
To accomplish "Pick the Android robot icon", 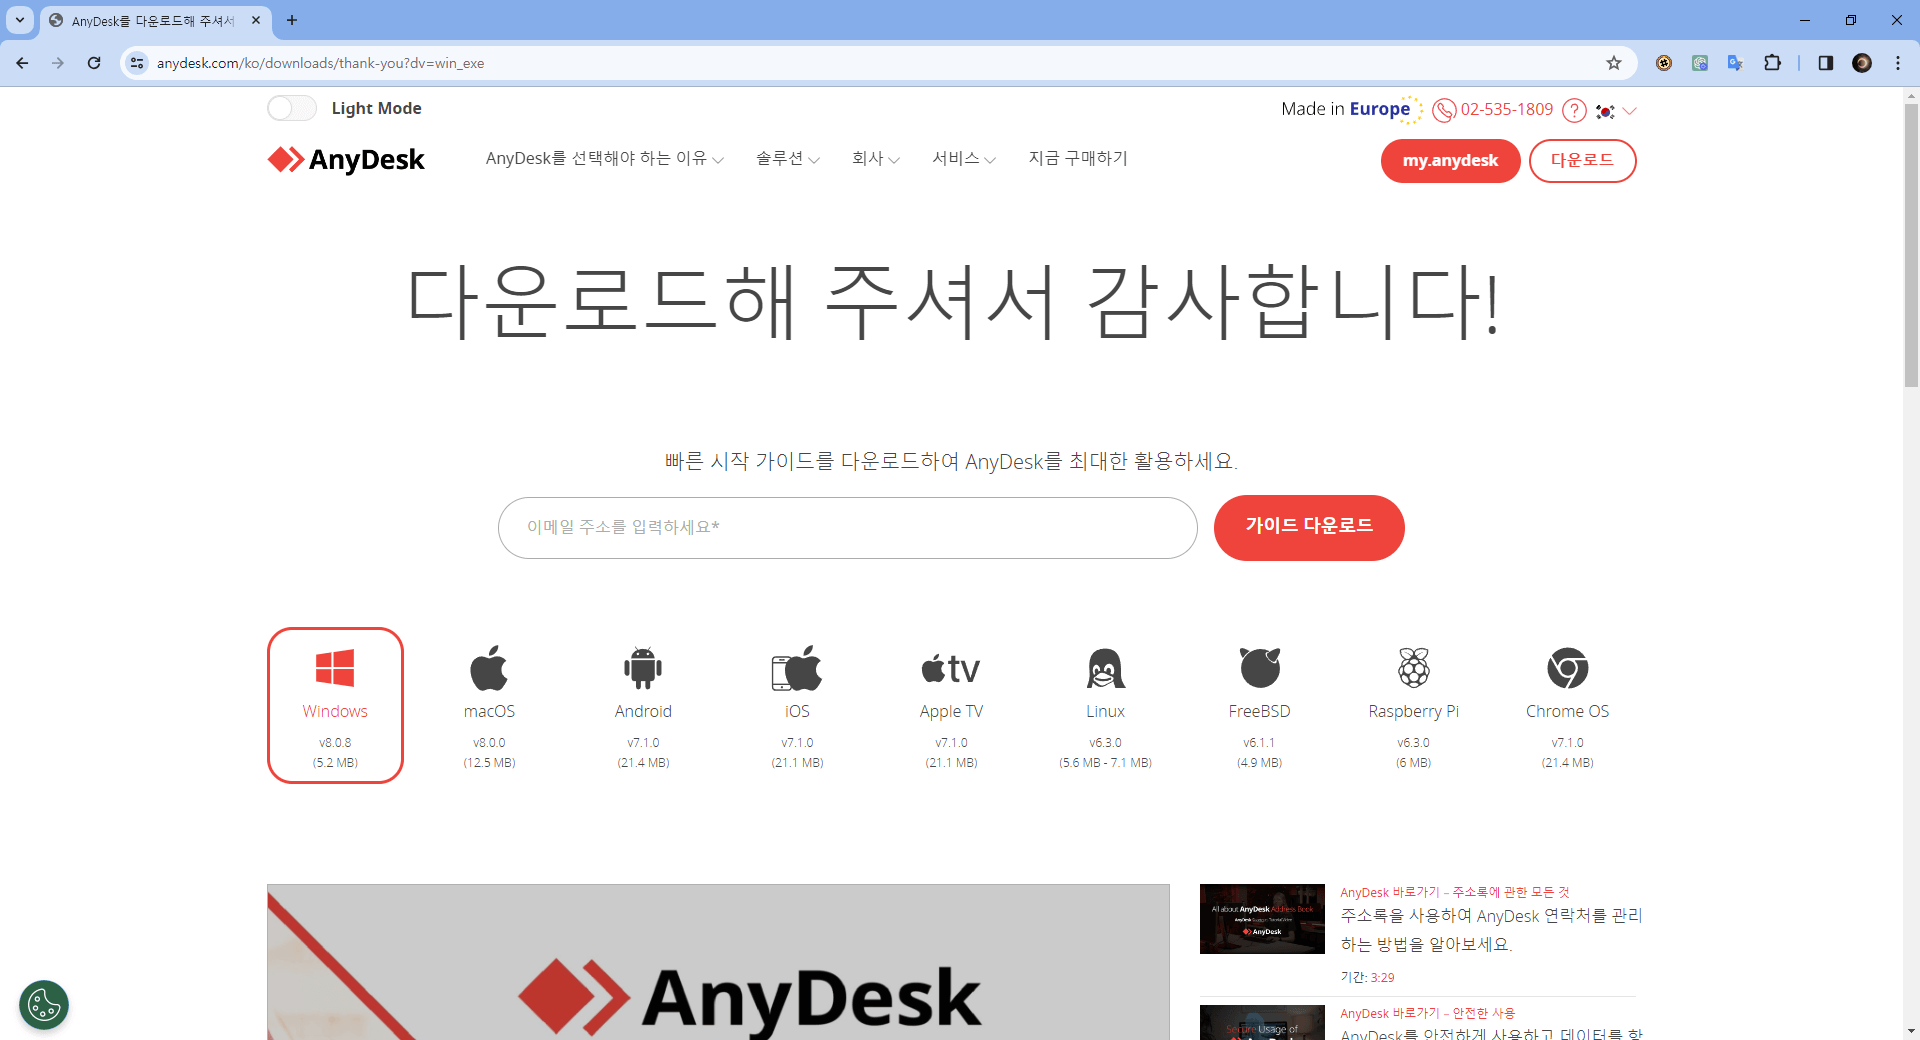I will (x=643, y=668).
